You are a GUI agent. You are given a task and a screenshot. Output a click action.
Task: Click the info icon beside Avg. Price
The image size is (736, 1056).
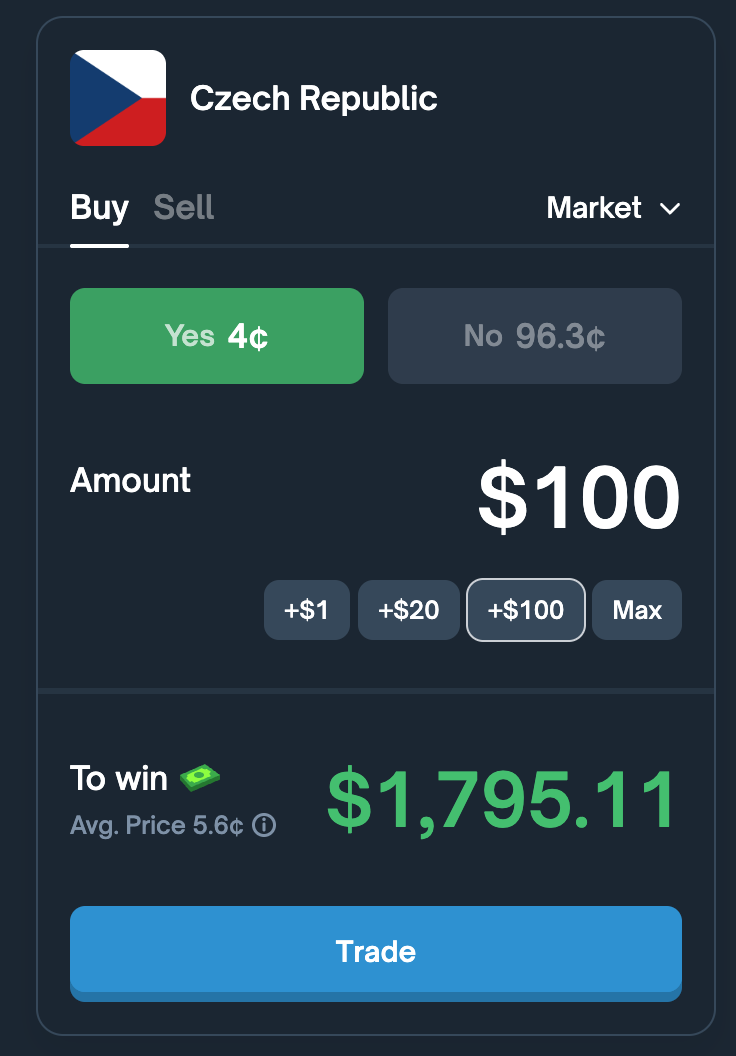point(264,825)
